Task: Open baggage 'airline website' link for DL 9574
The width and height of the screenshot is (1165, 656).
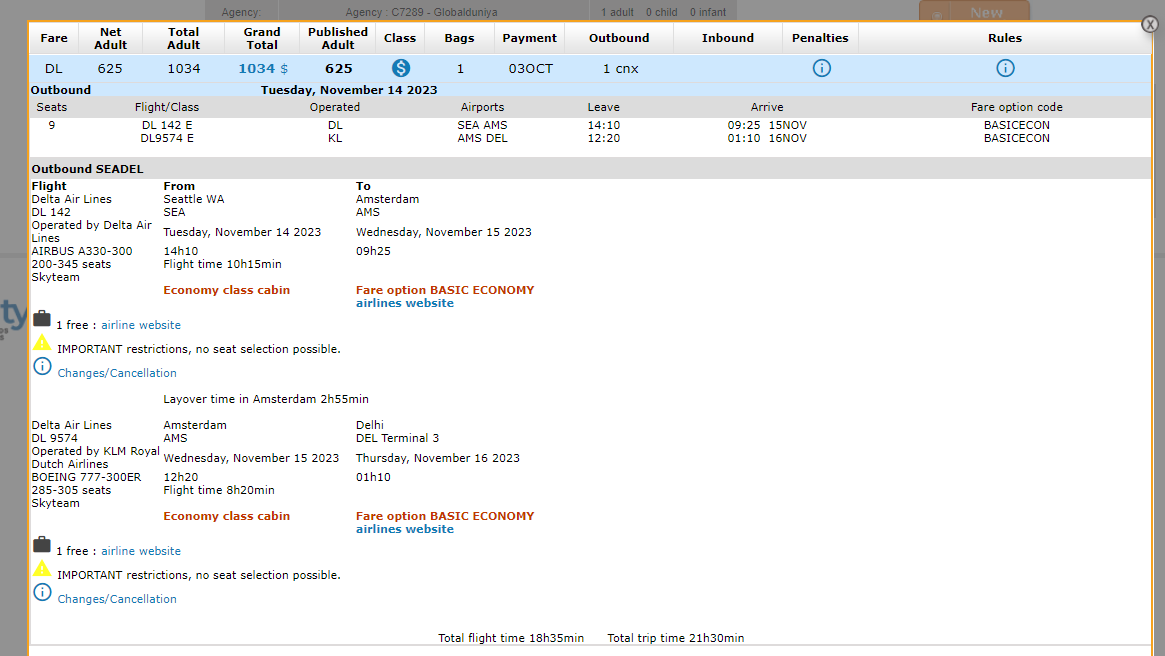Action: click(x=141, y=551)
